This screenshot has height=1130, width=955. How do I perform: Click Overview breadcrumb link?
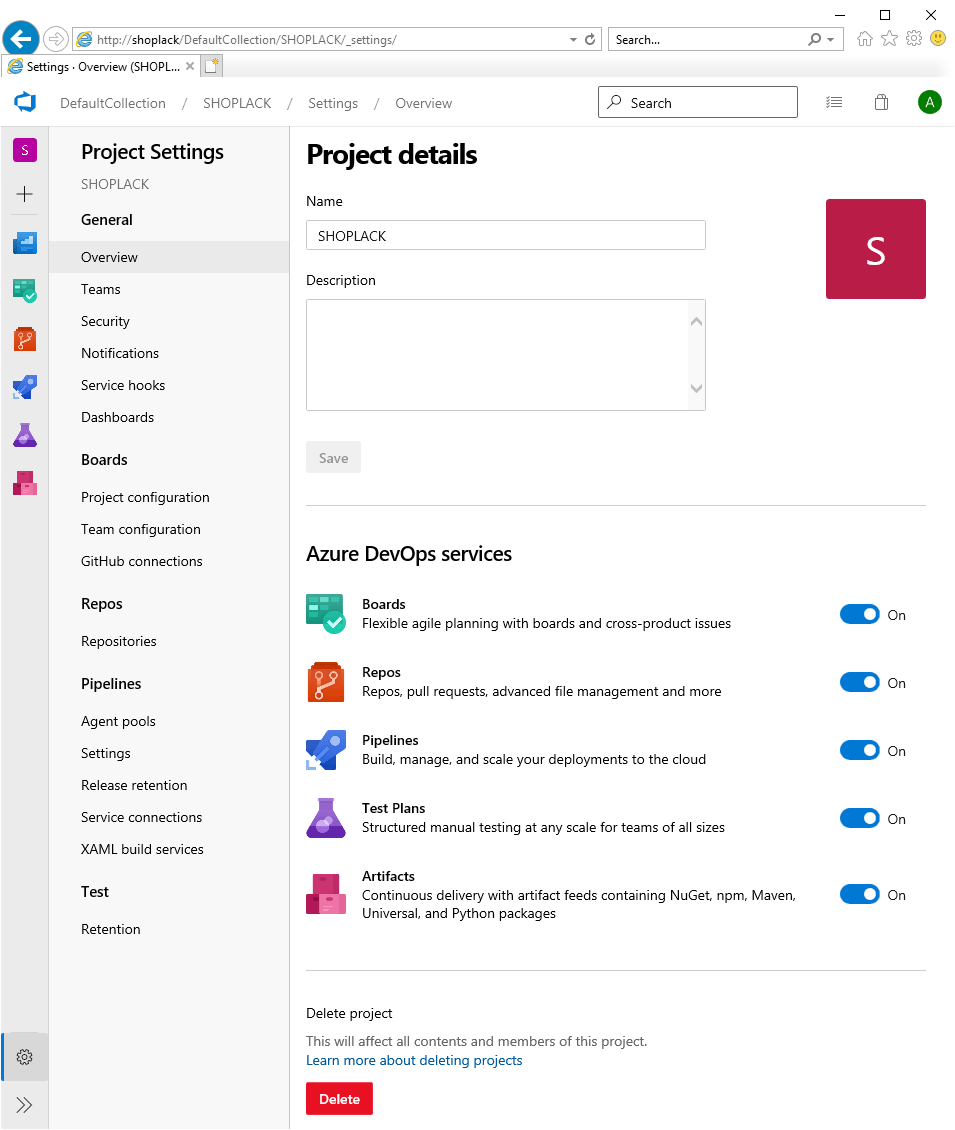click(x=424, y=103)
